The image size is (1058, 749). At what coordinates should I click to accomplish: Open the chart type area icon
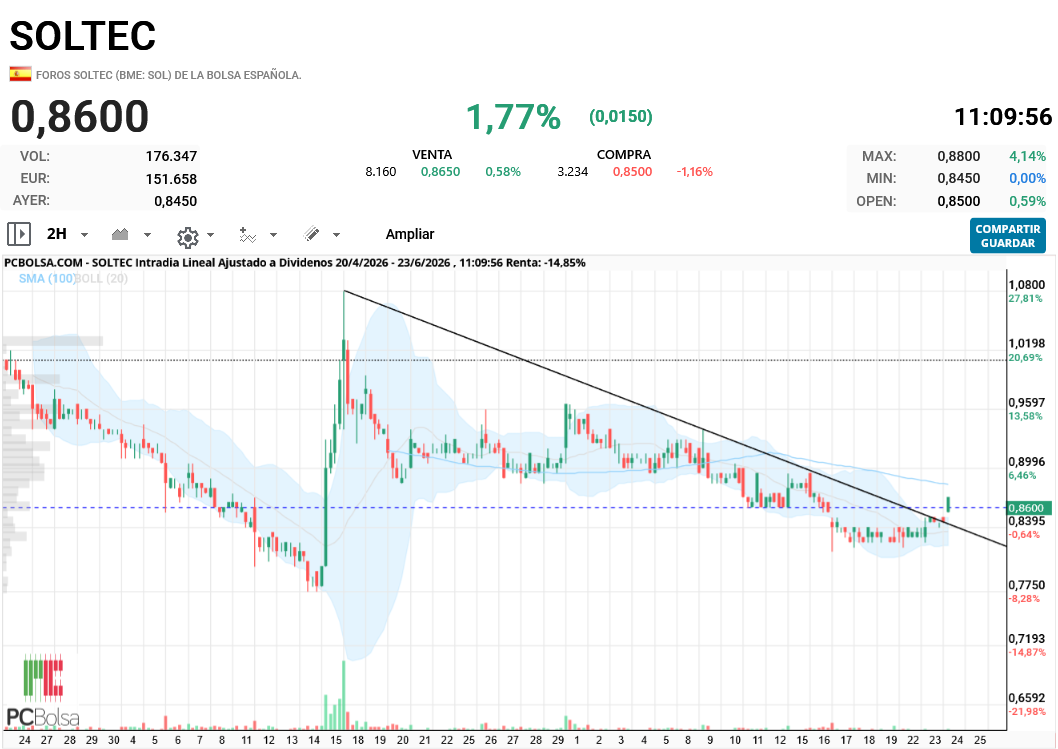(120, 234)
